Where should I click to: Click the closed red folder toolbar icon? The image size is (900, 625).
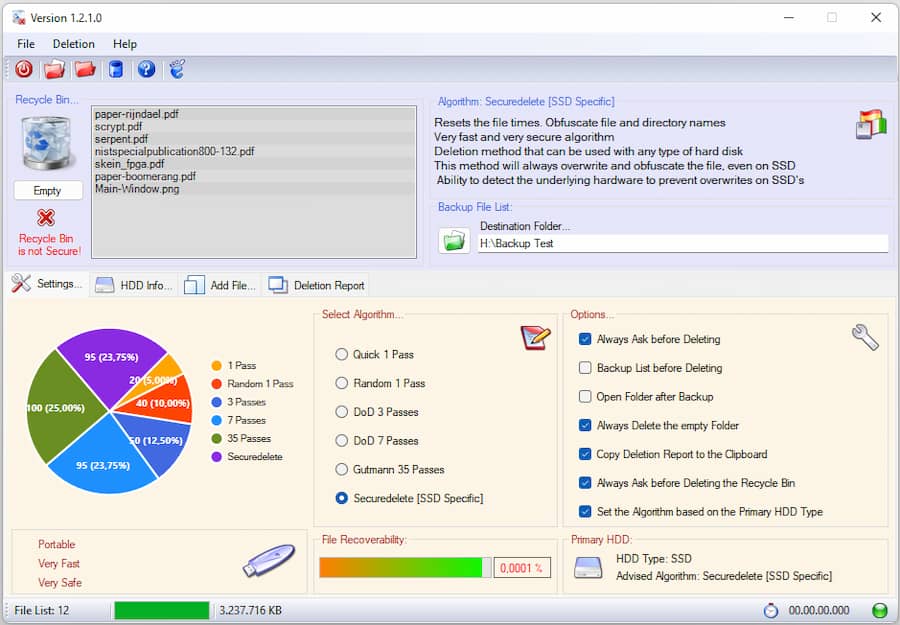[85, 69]
